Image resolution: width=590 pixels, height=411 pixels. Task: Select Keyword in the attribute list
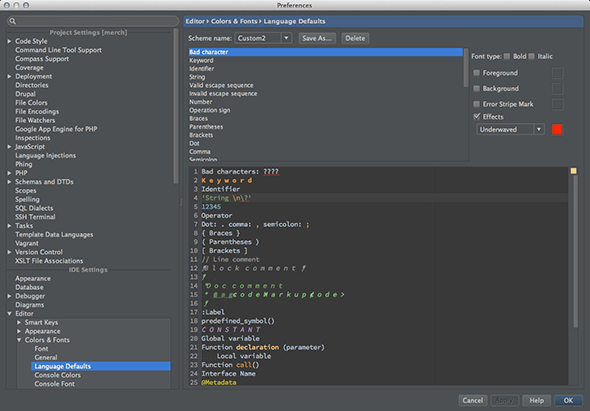tap(201, 60)
